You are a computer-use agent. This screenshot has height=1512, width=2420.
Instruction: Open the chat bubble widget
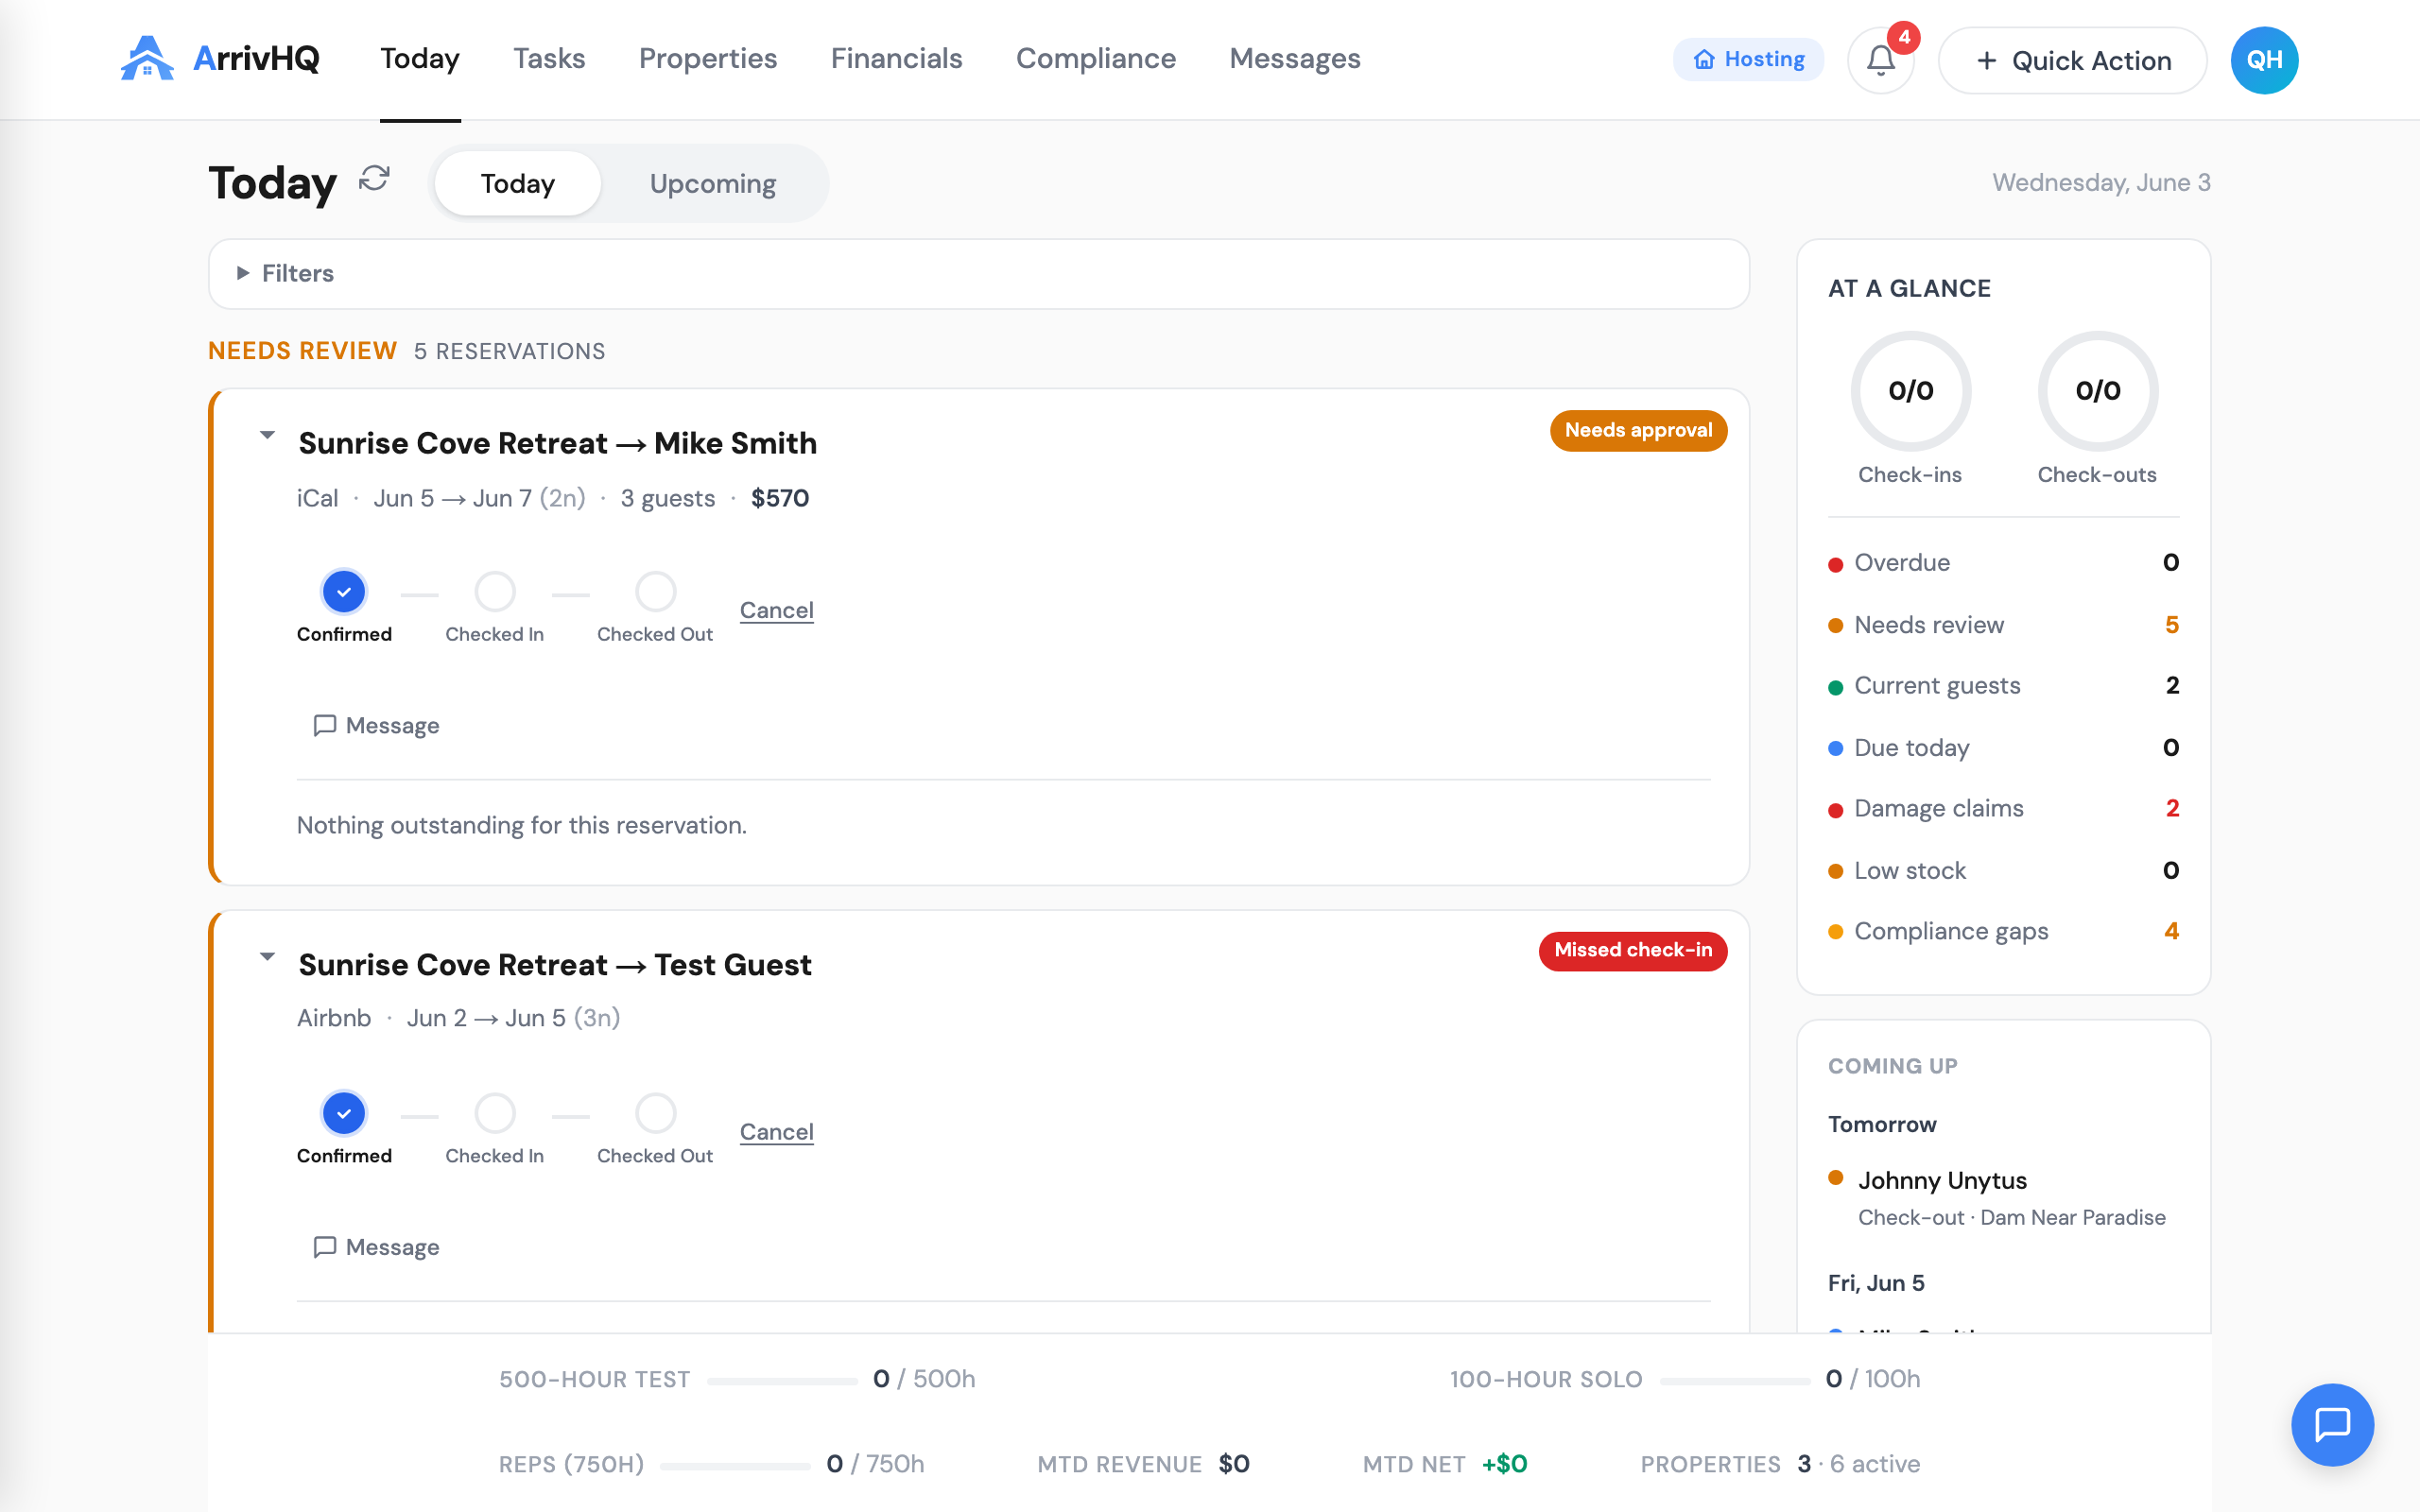pos(2332,1424)
